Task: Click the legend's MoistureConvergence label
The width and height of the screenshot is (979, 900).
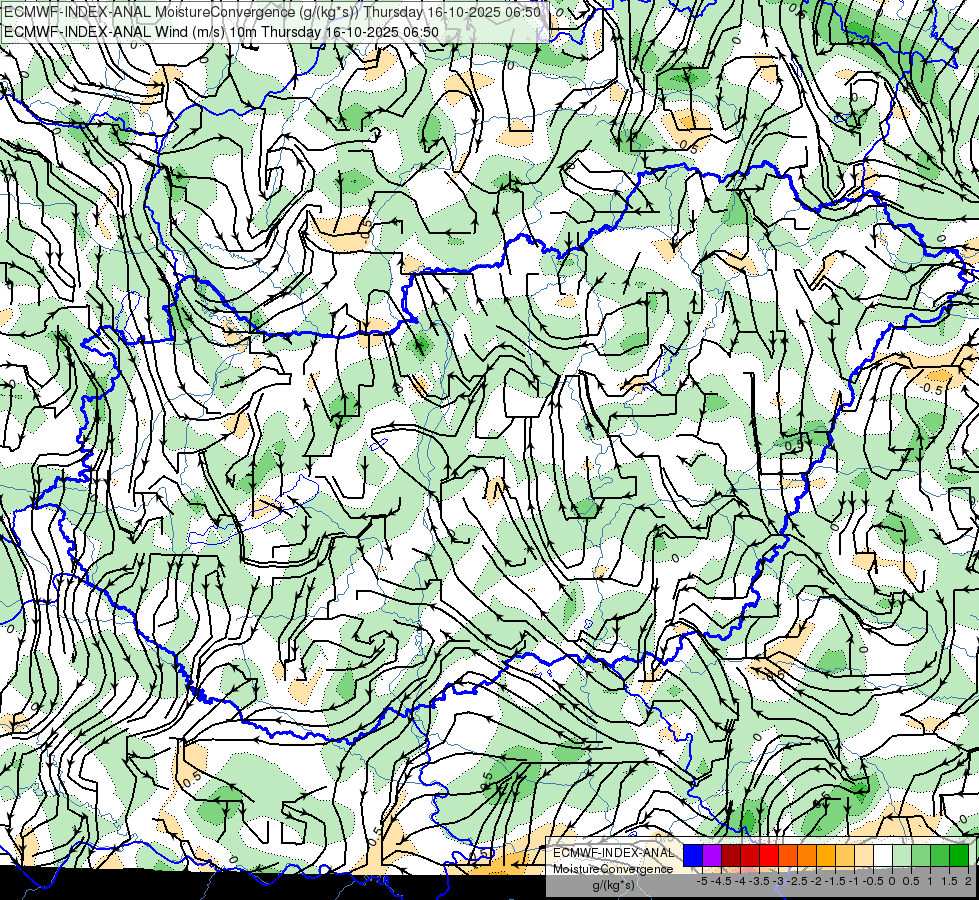Action: [x=613, y=869]
